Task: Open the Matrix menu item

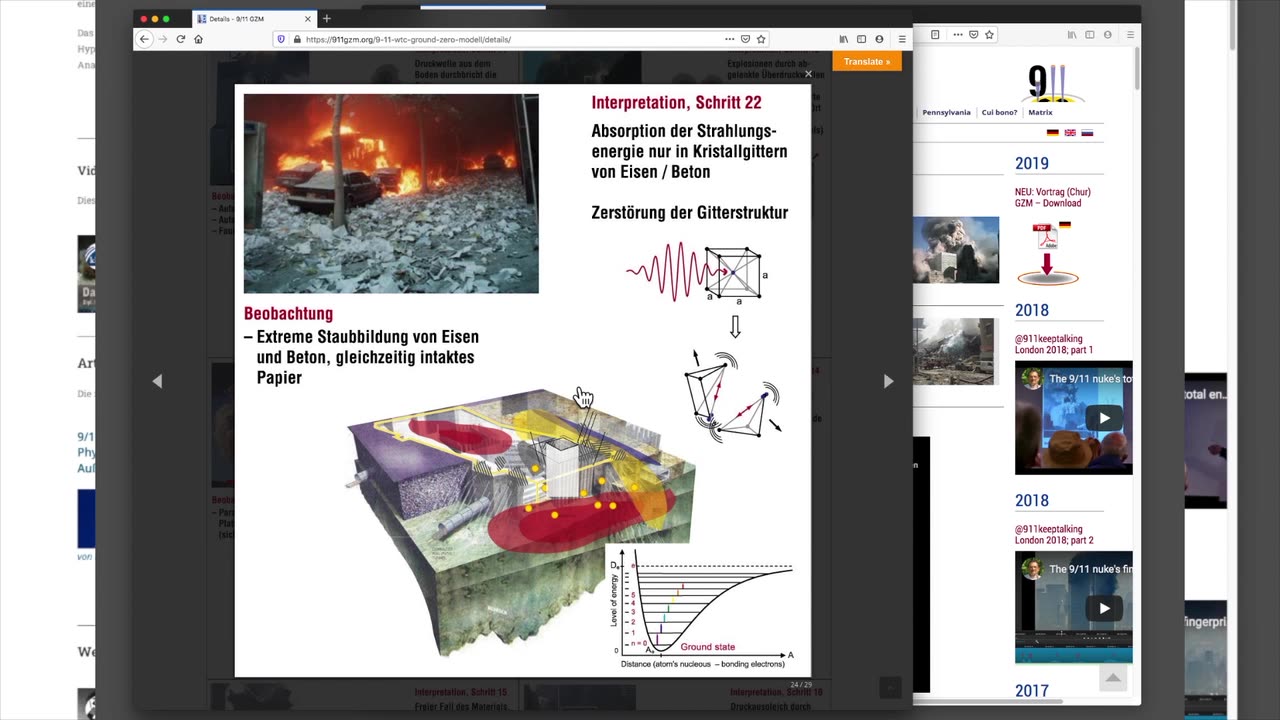Action: point(1040,113)
